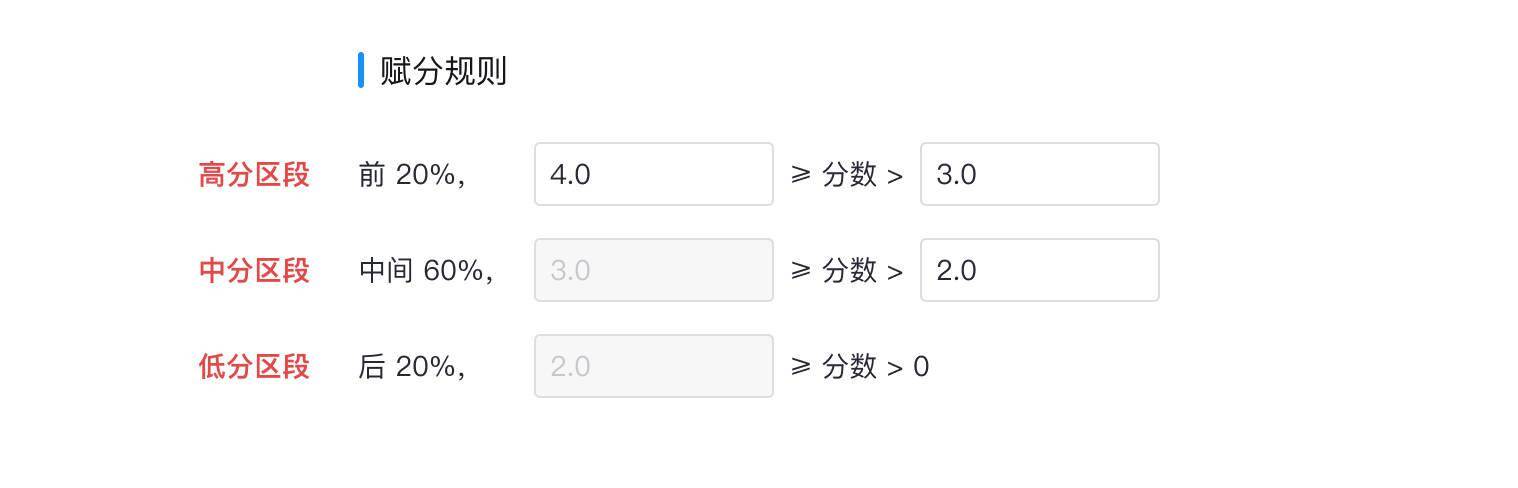
Task: Click the ≥ symbol in the 高分区段 row
Action: click(x=801, y=175)
